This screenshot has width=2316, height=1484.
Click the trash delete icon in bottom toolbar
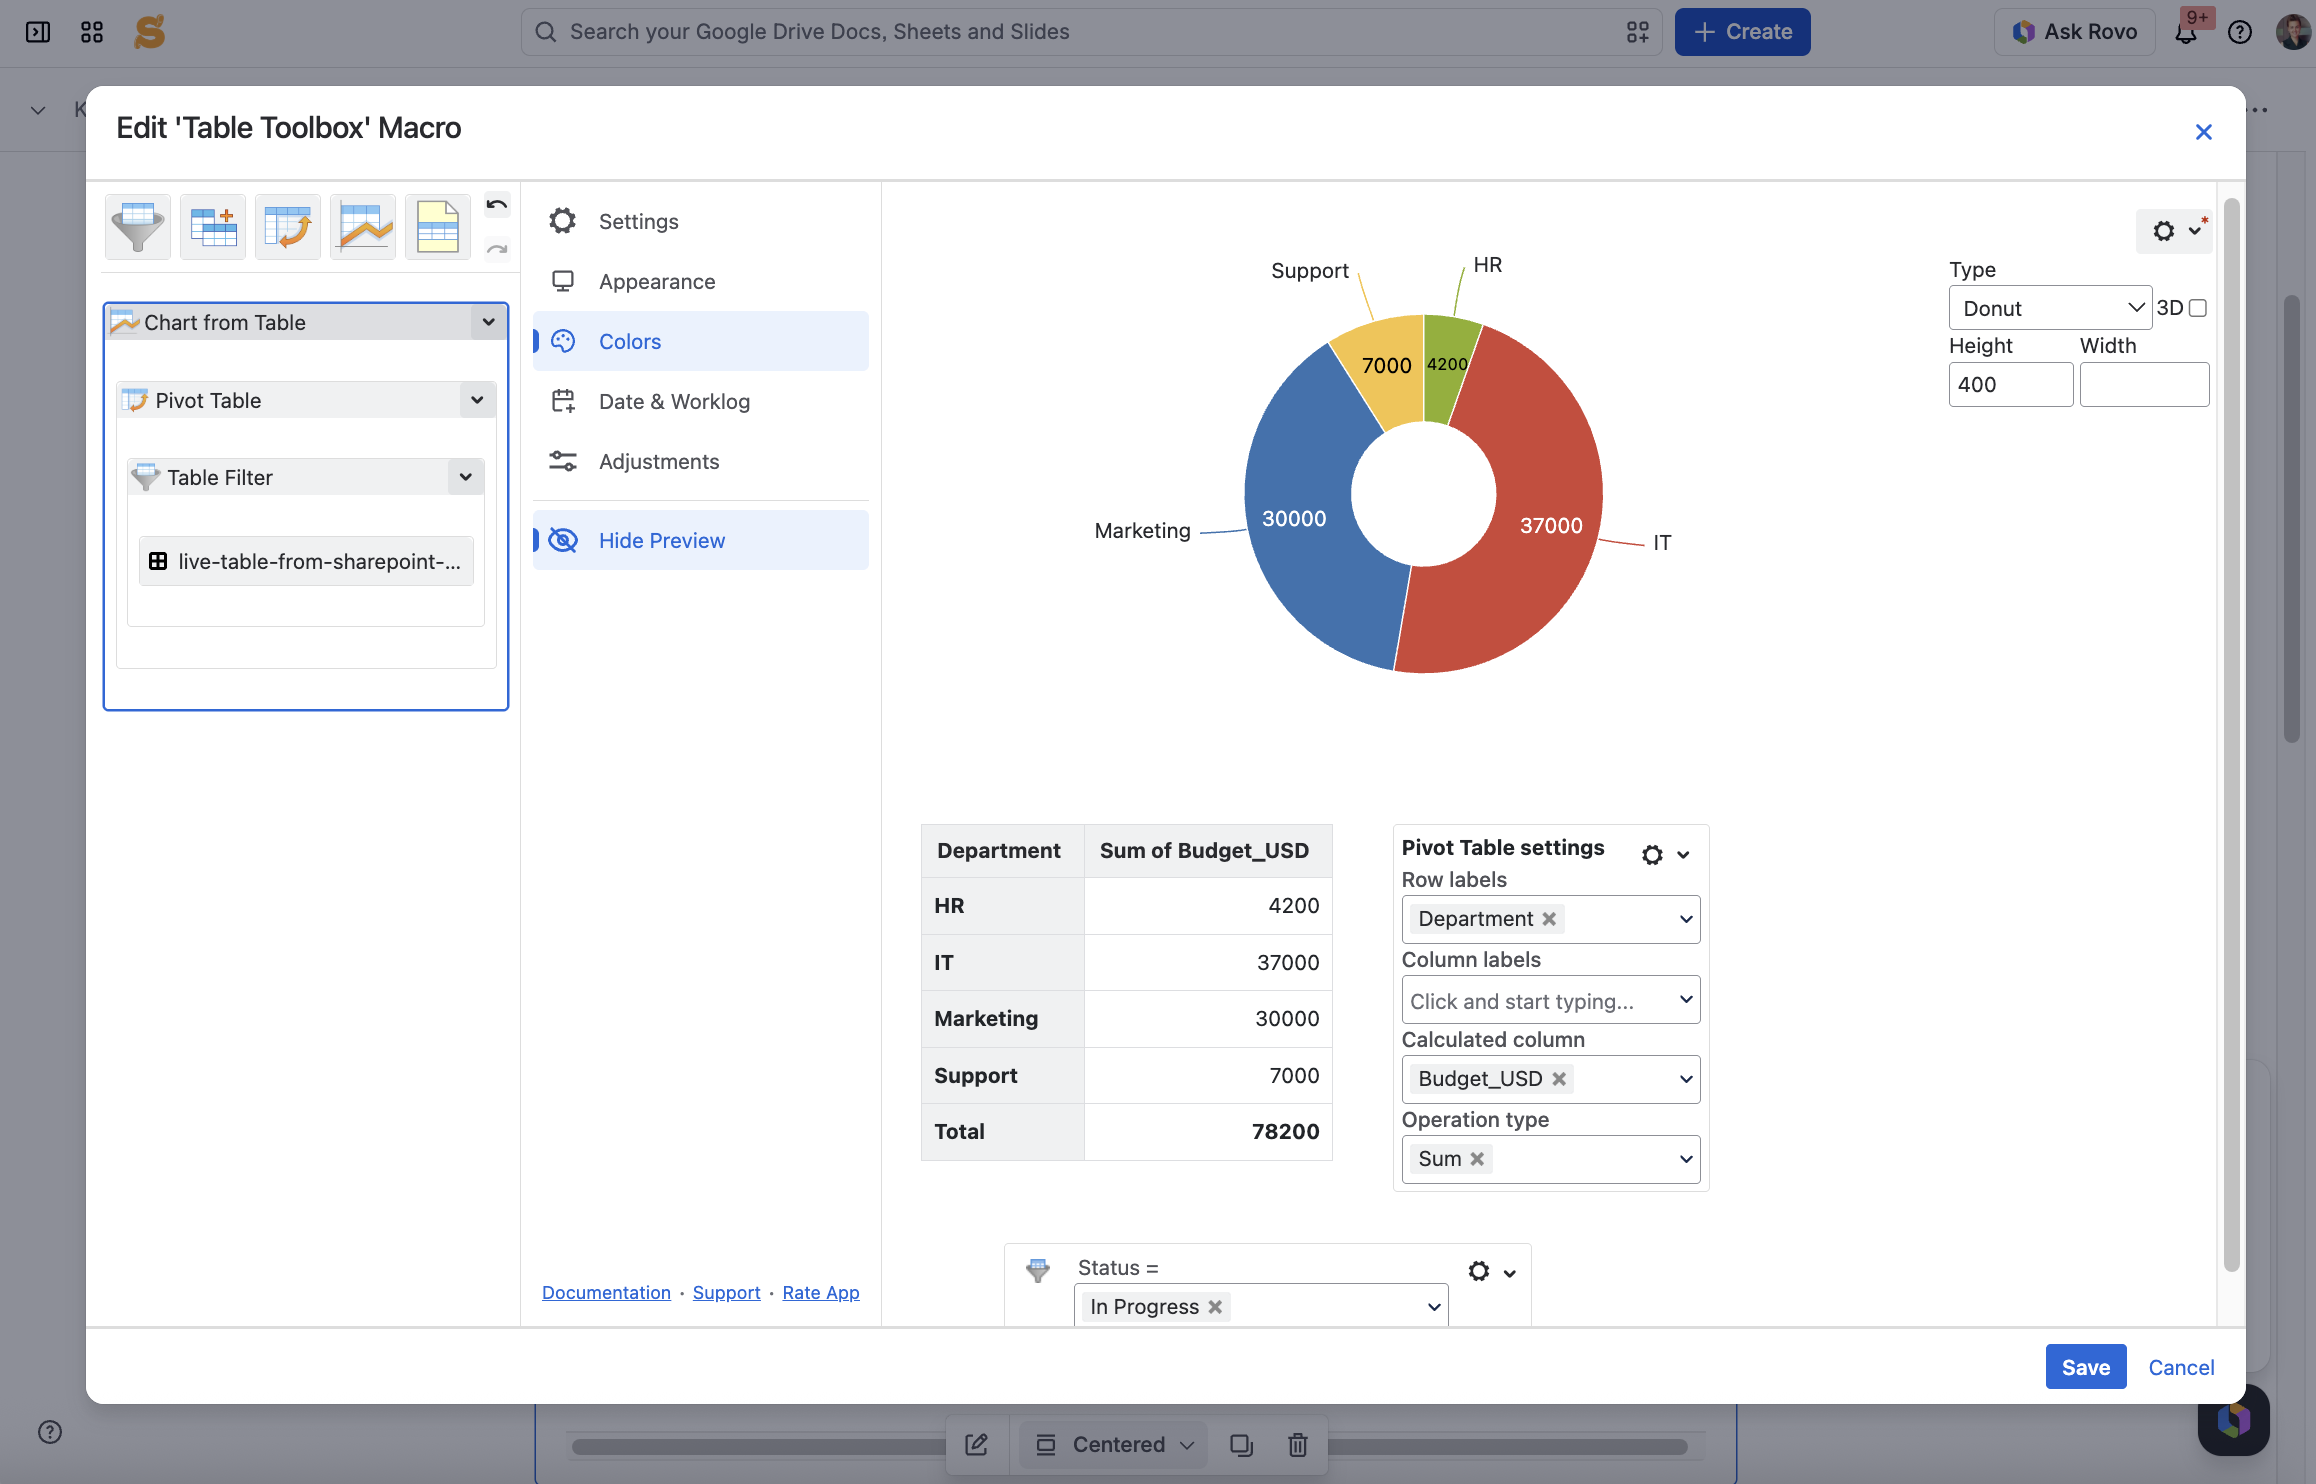1298,1444
